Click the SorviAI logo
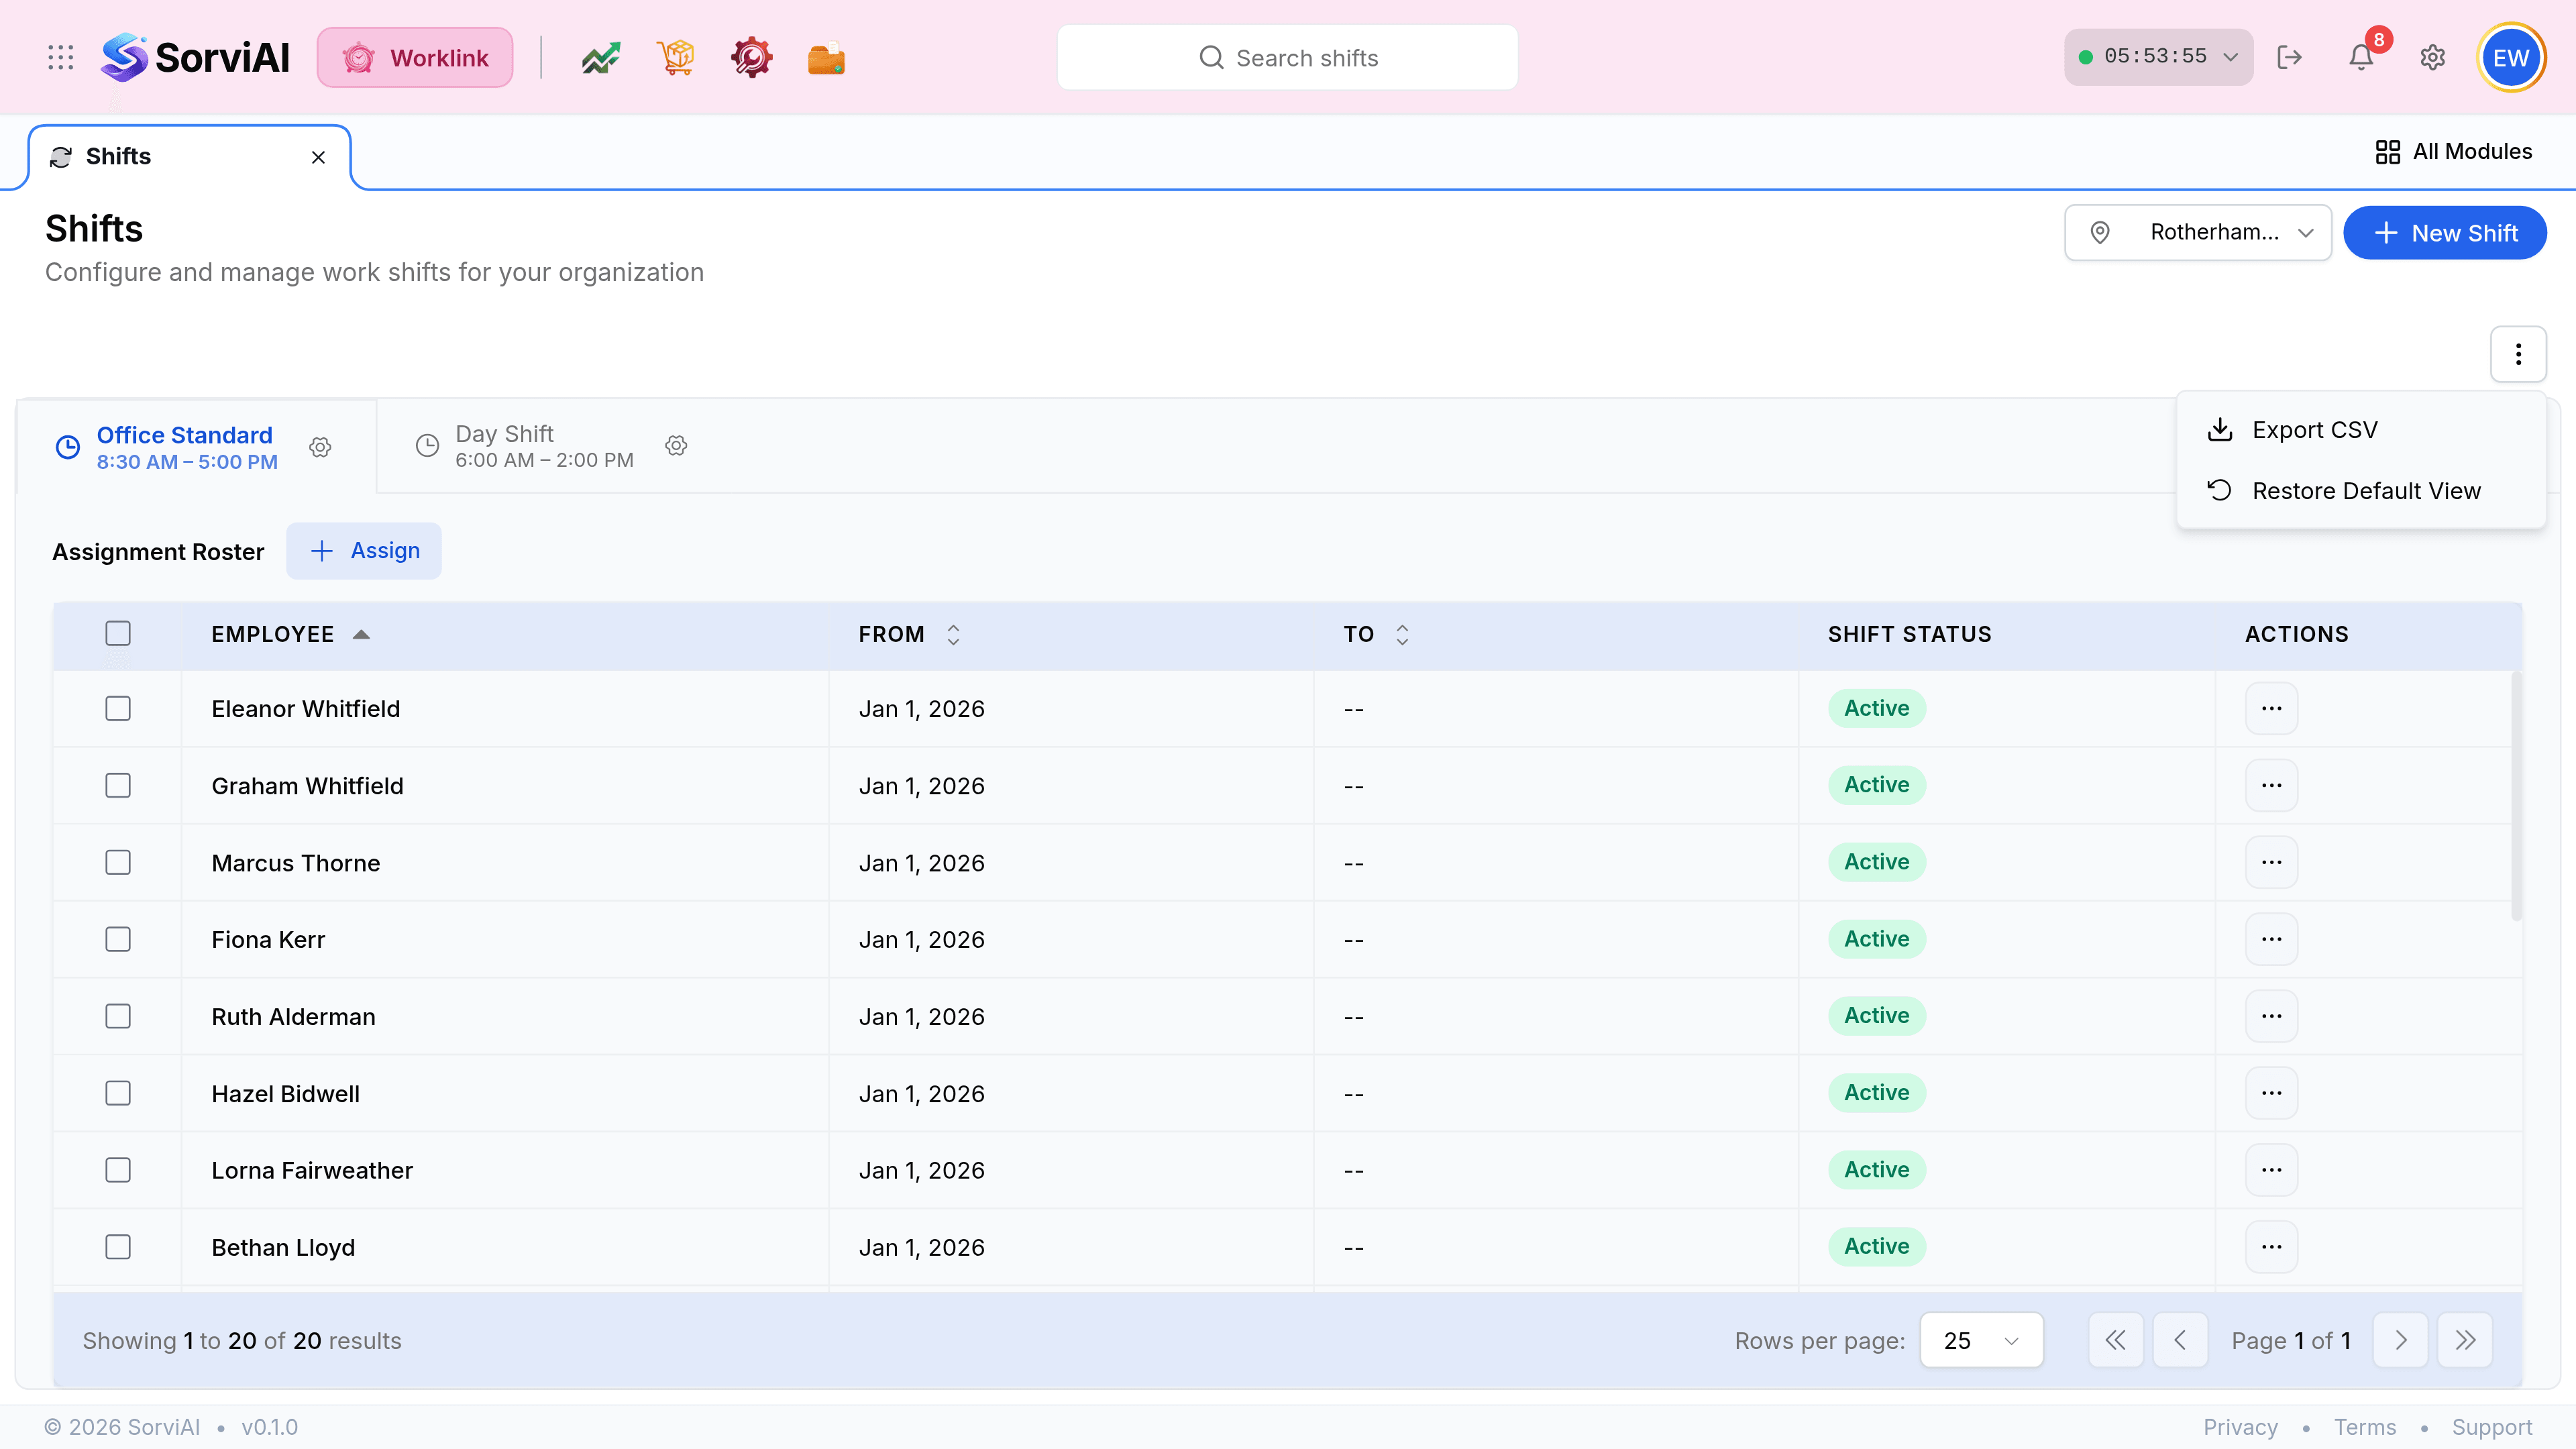 click(x=195, y=57)
